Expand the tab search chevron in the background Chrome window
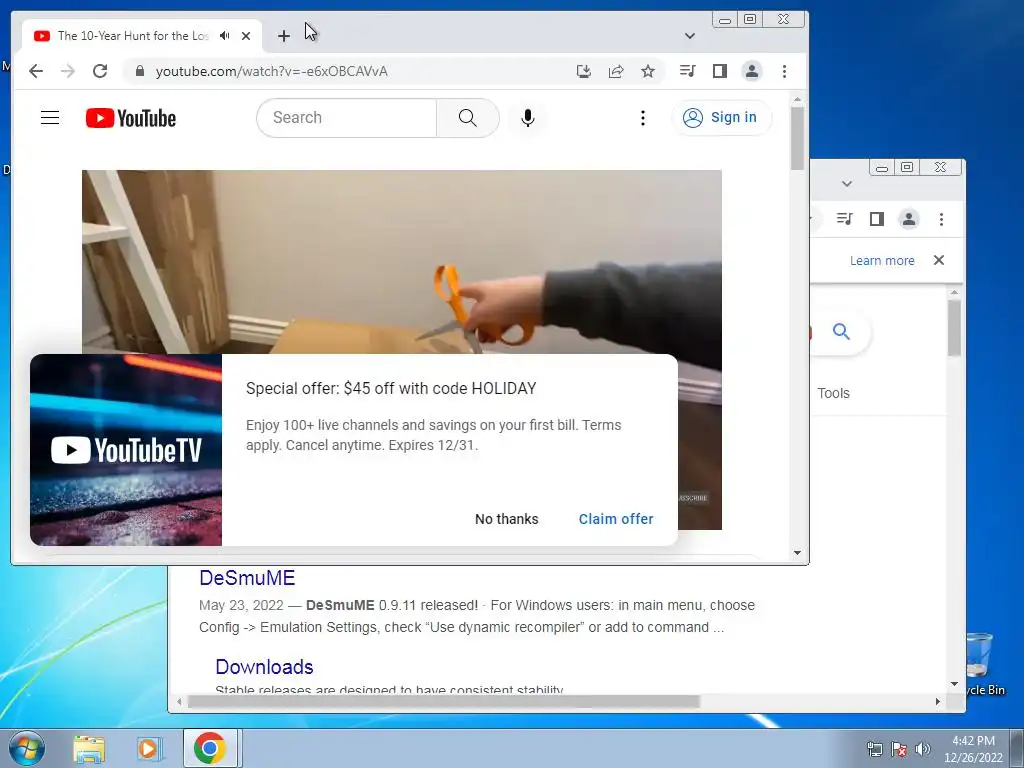The height and width of the screenshot is (768, 1024). (847, 184)
